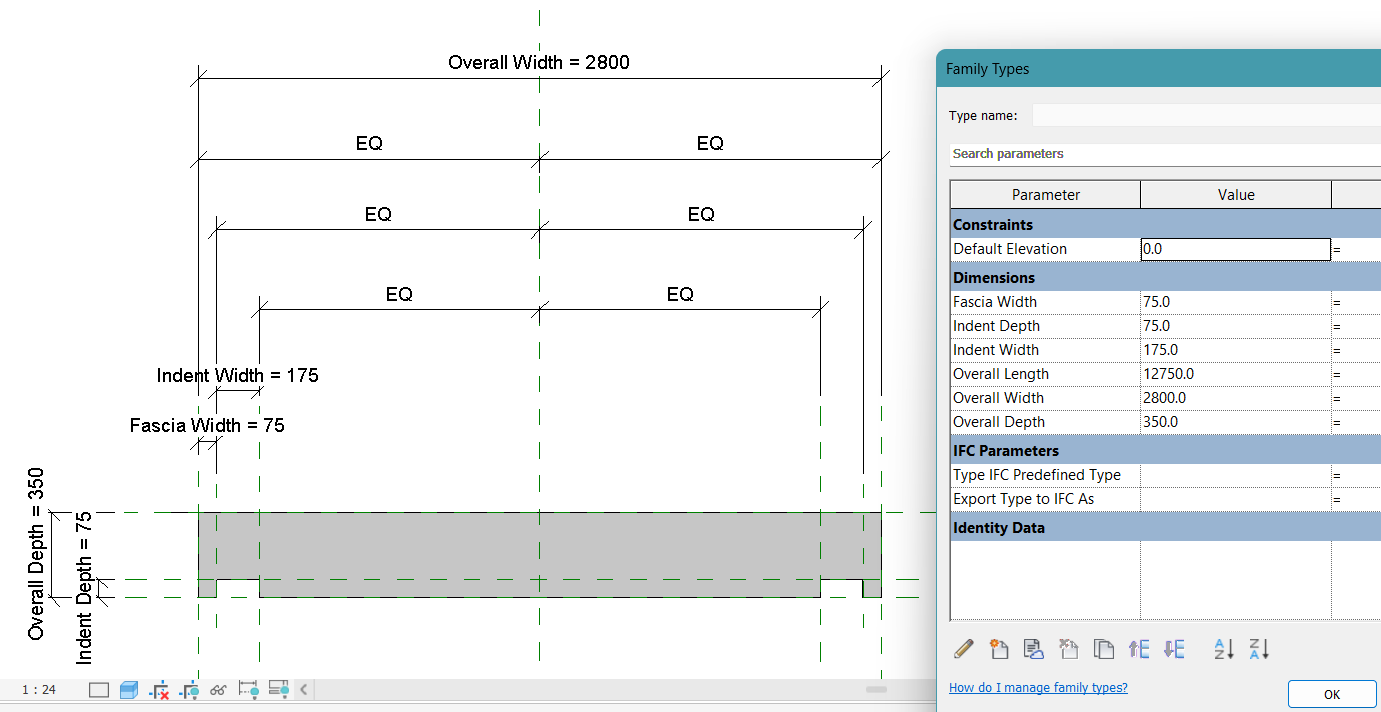
Task: Click the Type IFC Predefined Type row
Action: click(1165, 475)
